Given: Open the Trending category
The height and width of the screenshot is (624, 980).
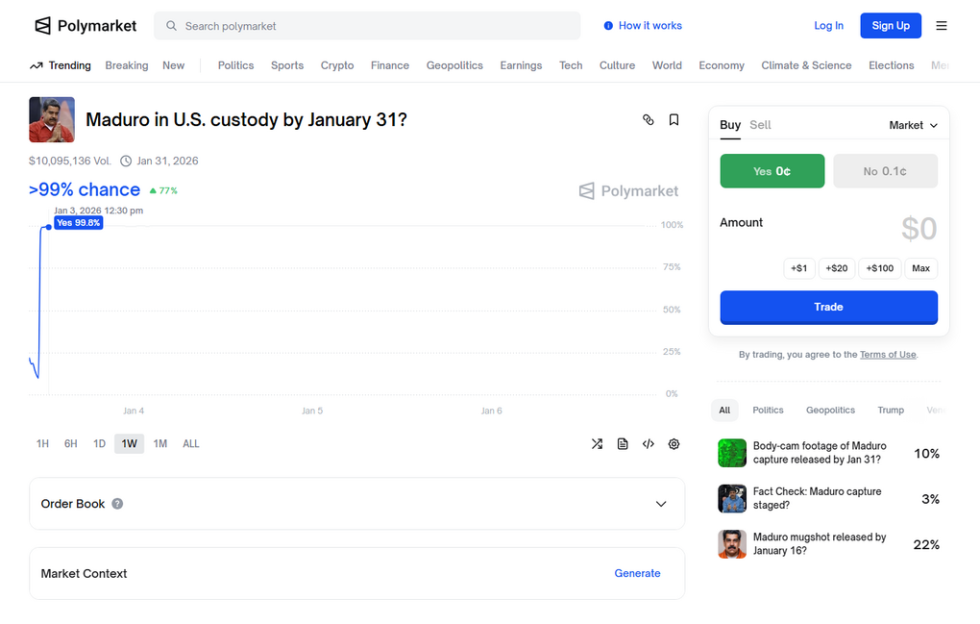Looking at the screenshot, I should tap(69, 65).
